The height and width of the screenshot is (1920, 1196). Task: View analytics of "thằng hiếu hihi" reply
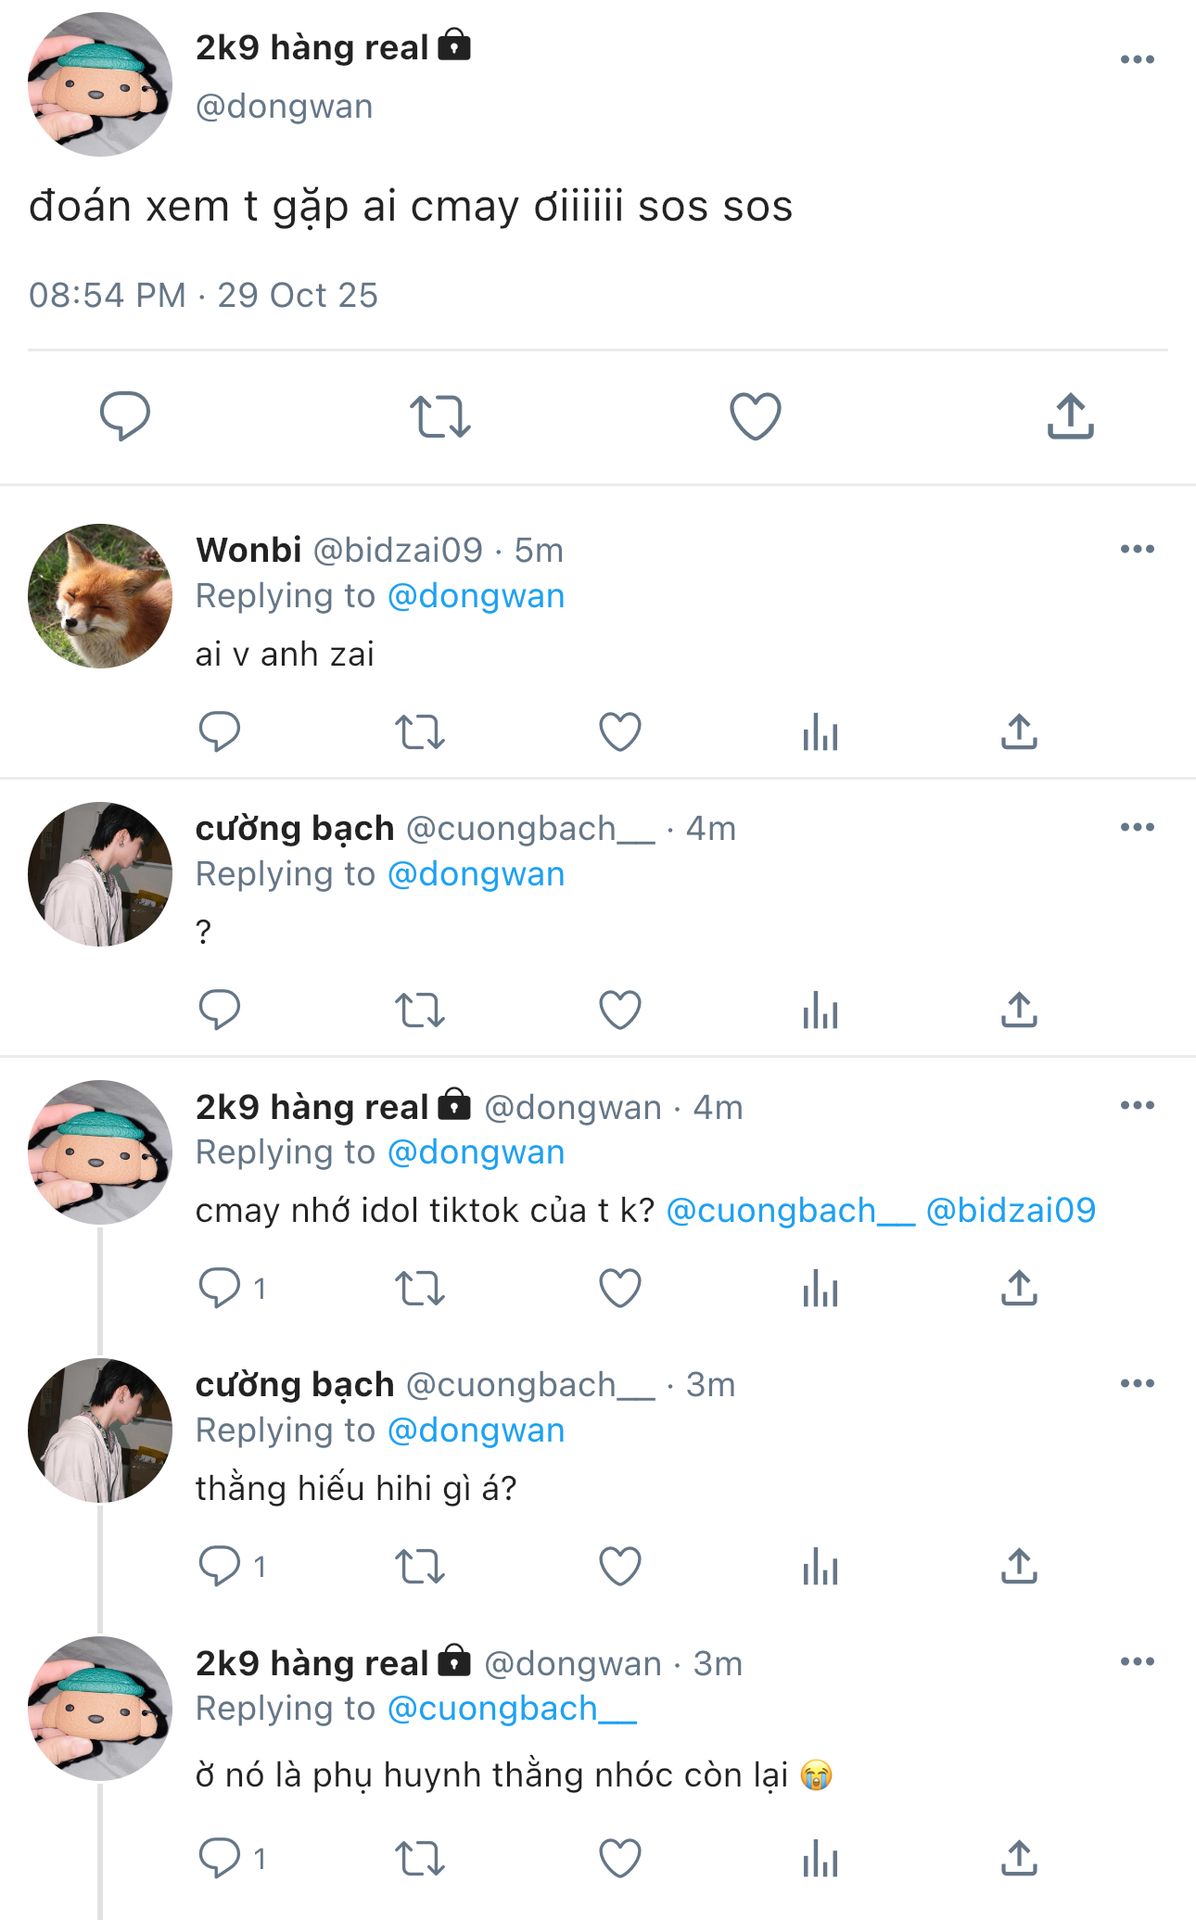(820, 1566)
